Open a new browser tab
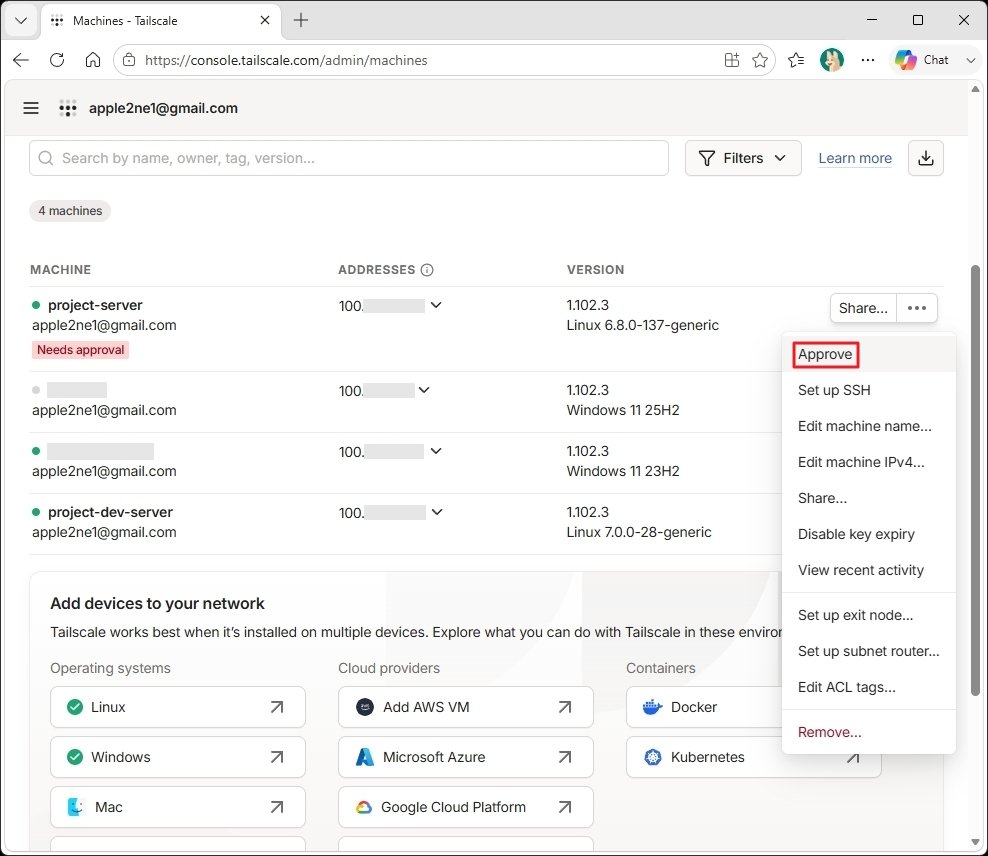The width and height of the screenshot is (988, 856). (x=301, y=20)
